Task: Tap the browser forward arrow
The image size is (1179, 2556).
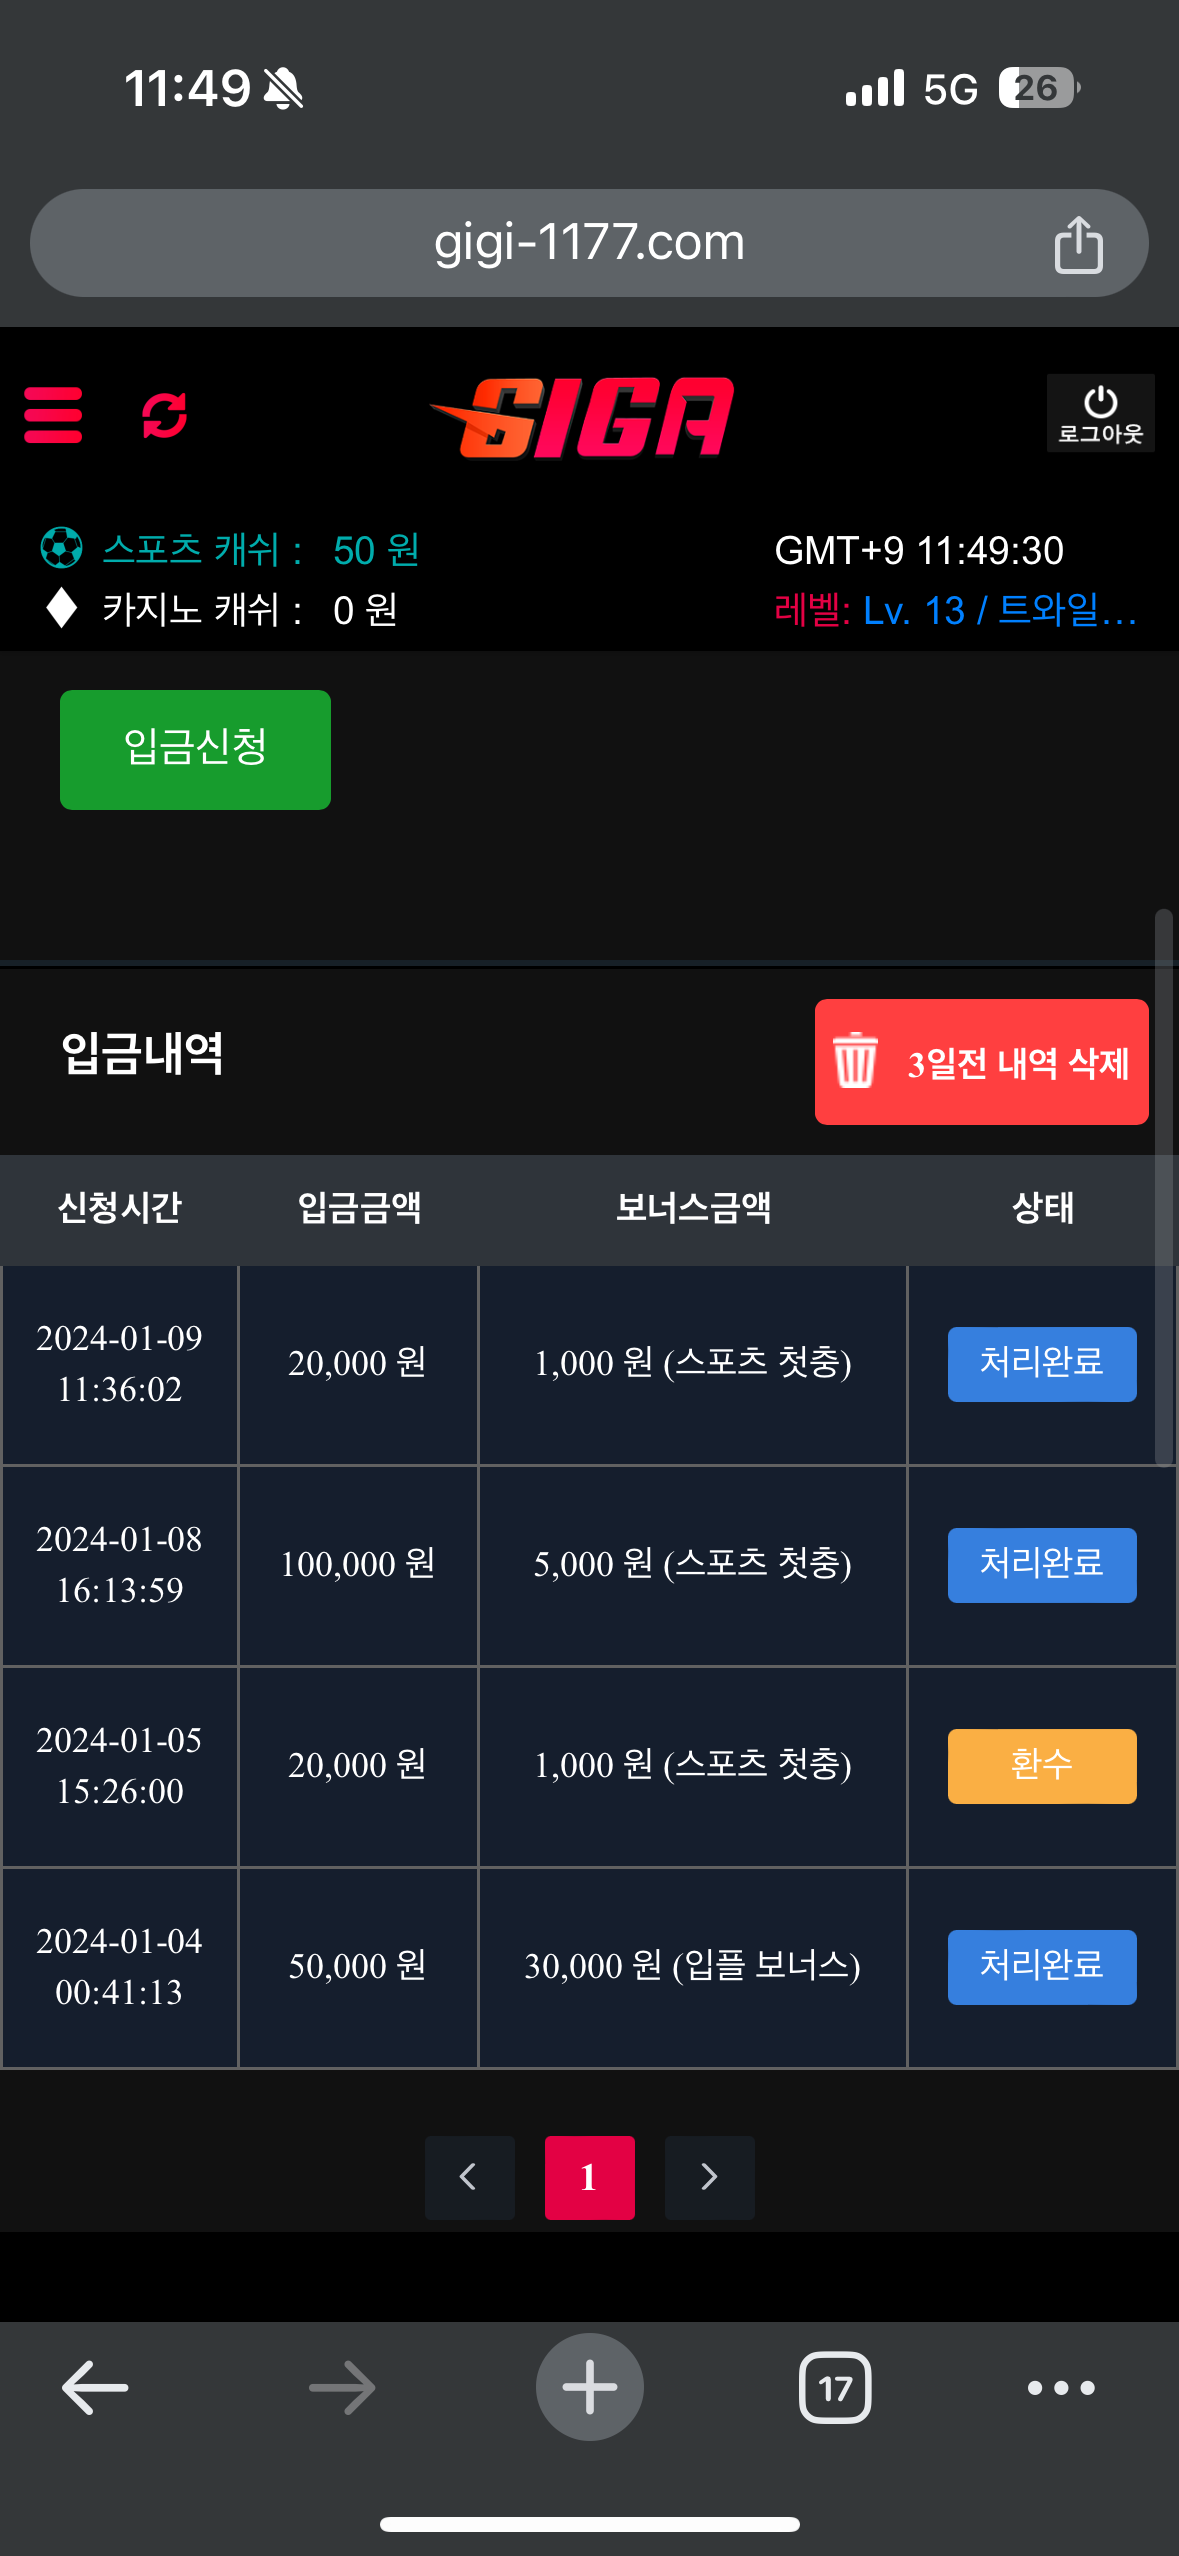Action: click(342, 2388)
